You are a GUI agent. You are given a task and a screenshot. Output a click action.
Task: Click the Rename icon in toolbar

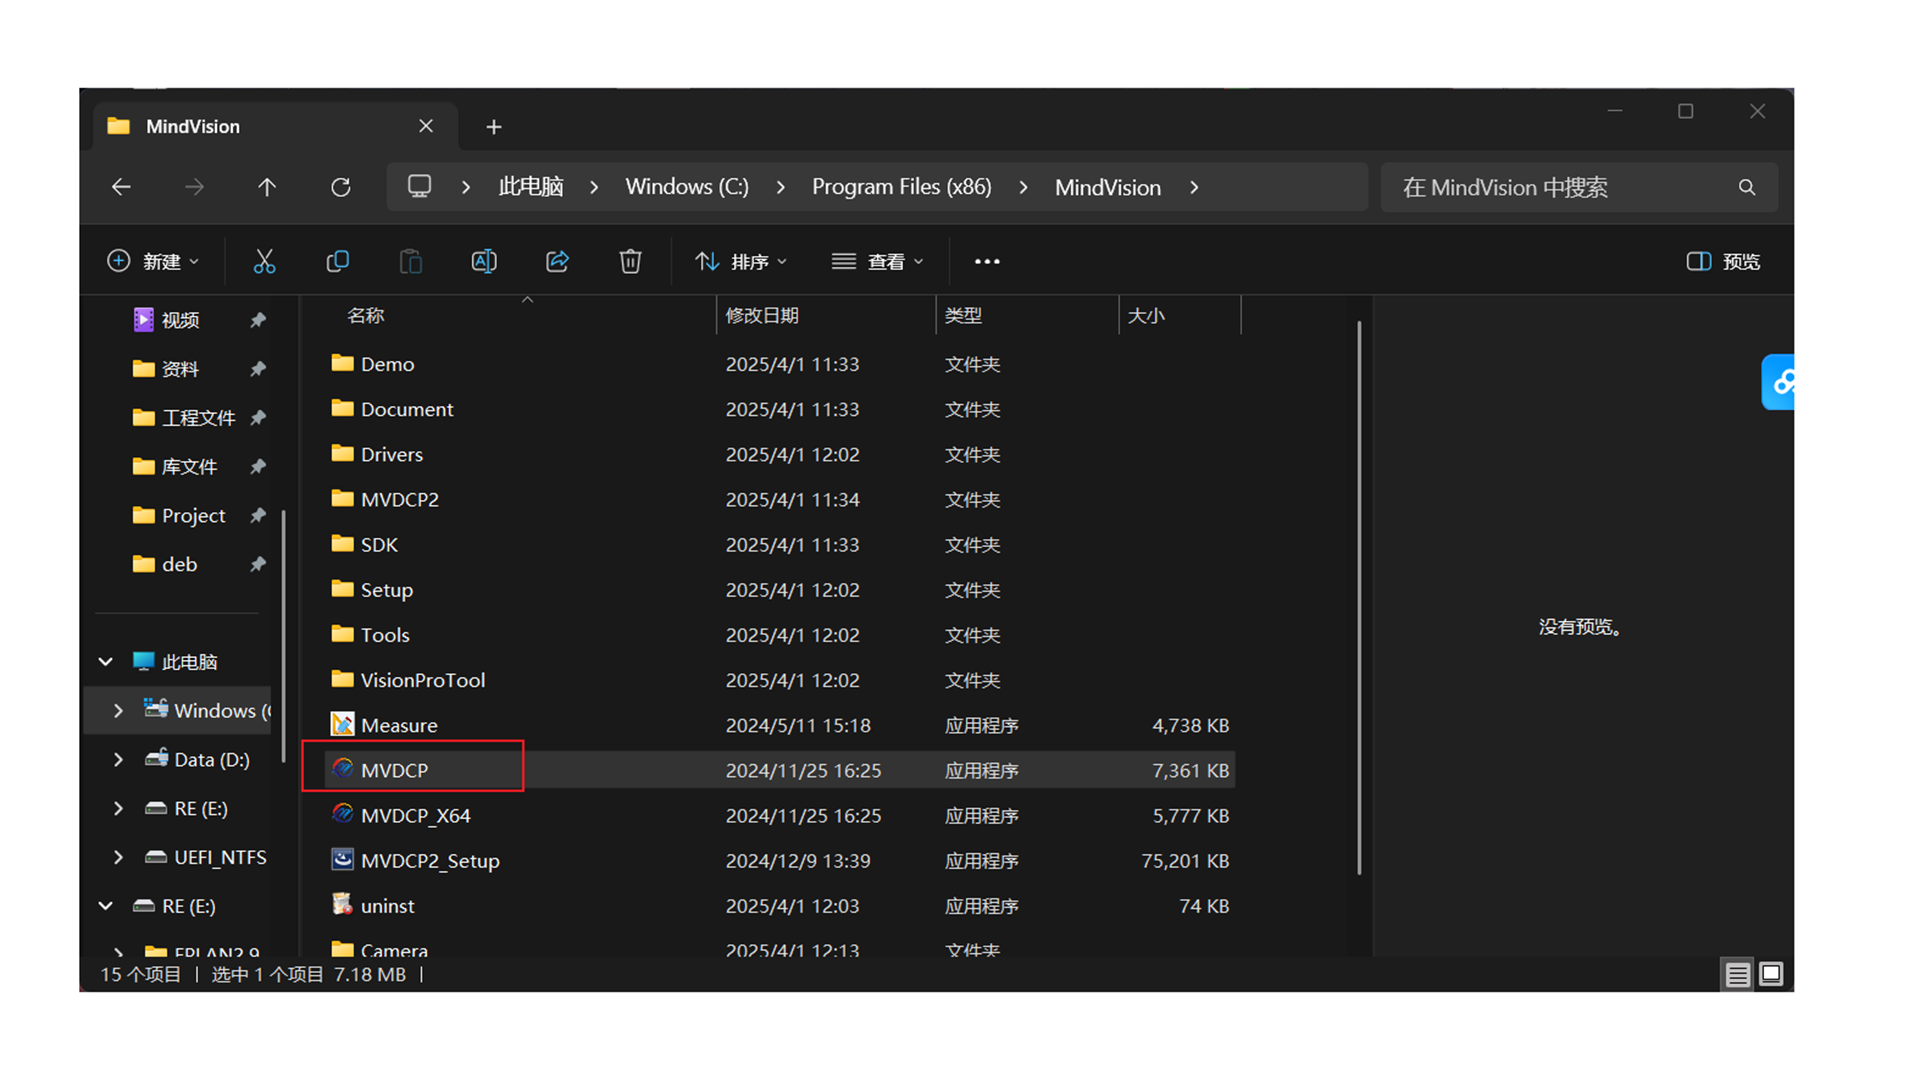tap(484, 261)
